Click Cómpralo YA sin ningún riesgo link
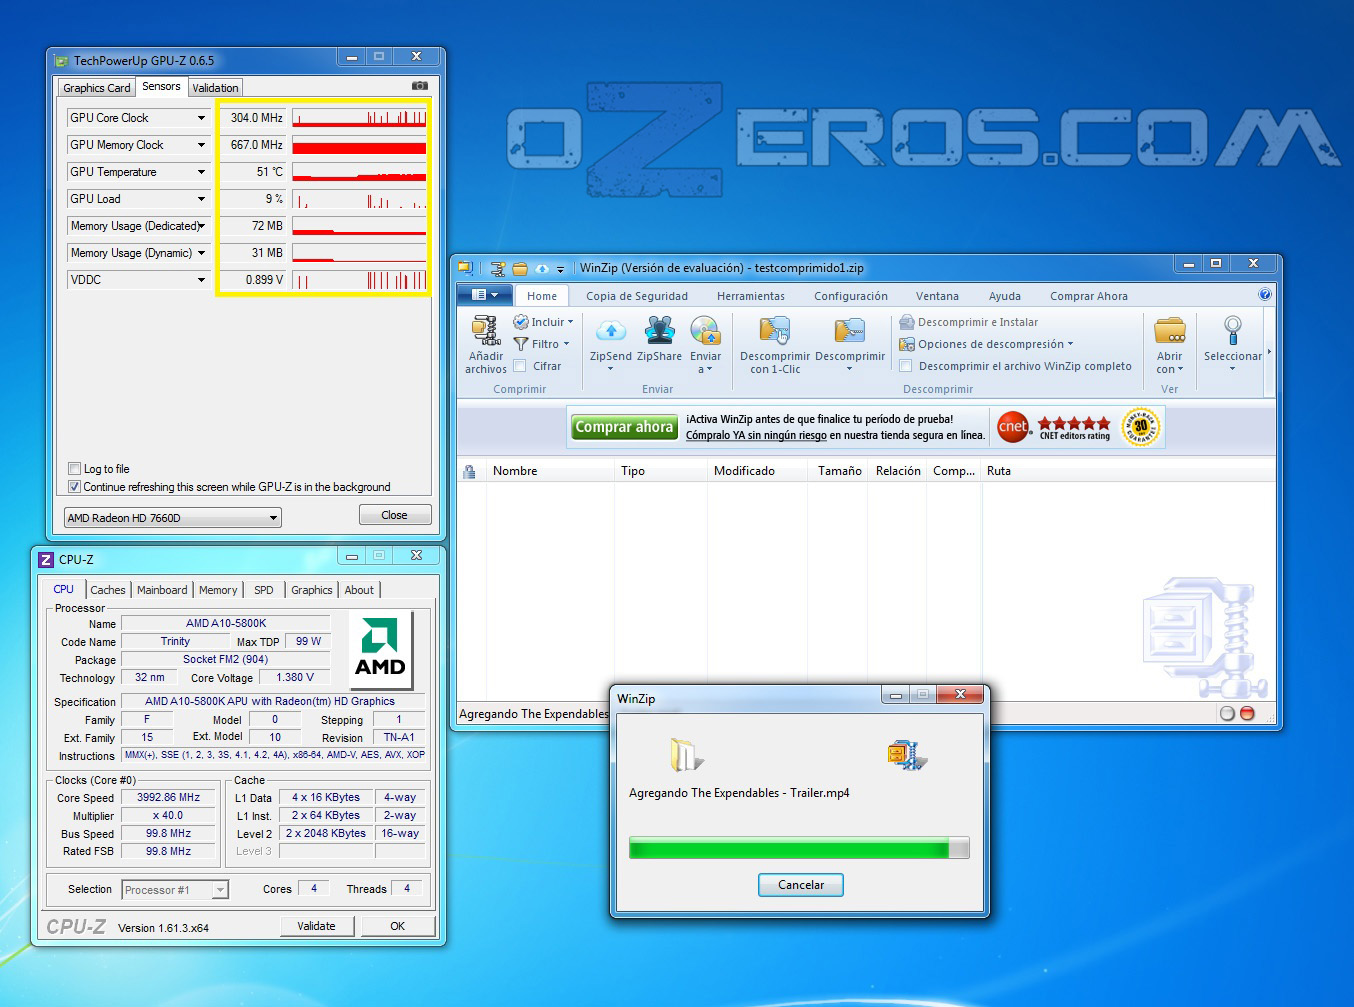Screen dimensions: 1354x1007 (756, 435)
